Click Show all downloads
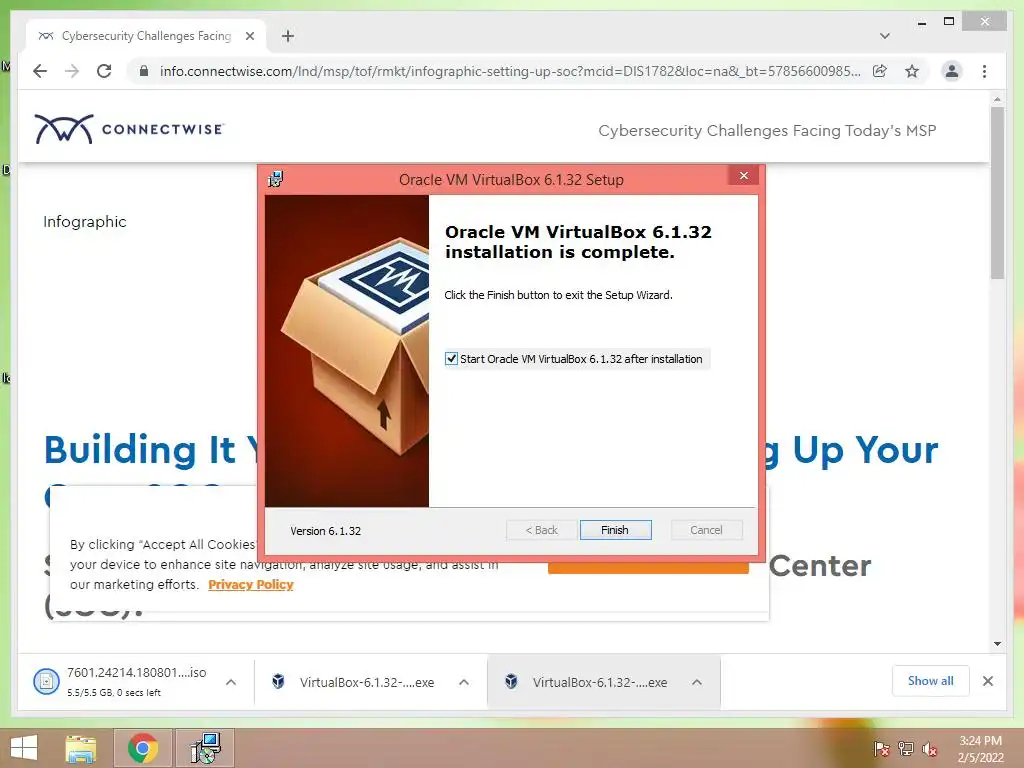This screenshot has height=768, width=1024. (x=931, y=680)
